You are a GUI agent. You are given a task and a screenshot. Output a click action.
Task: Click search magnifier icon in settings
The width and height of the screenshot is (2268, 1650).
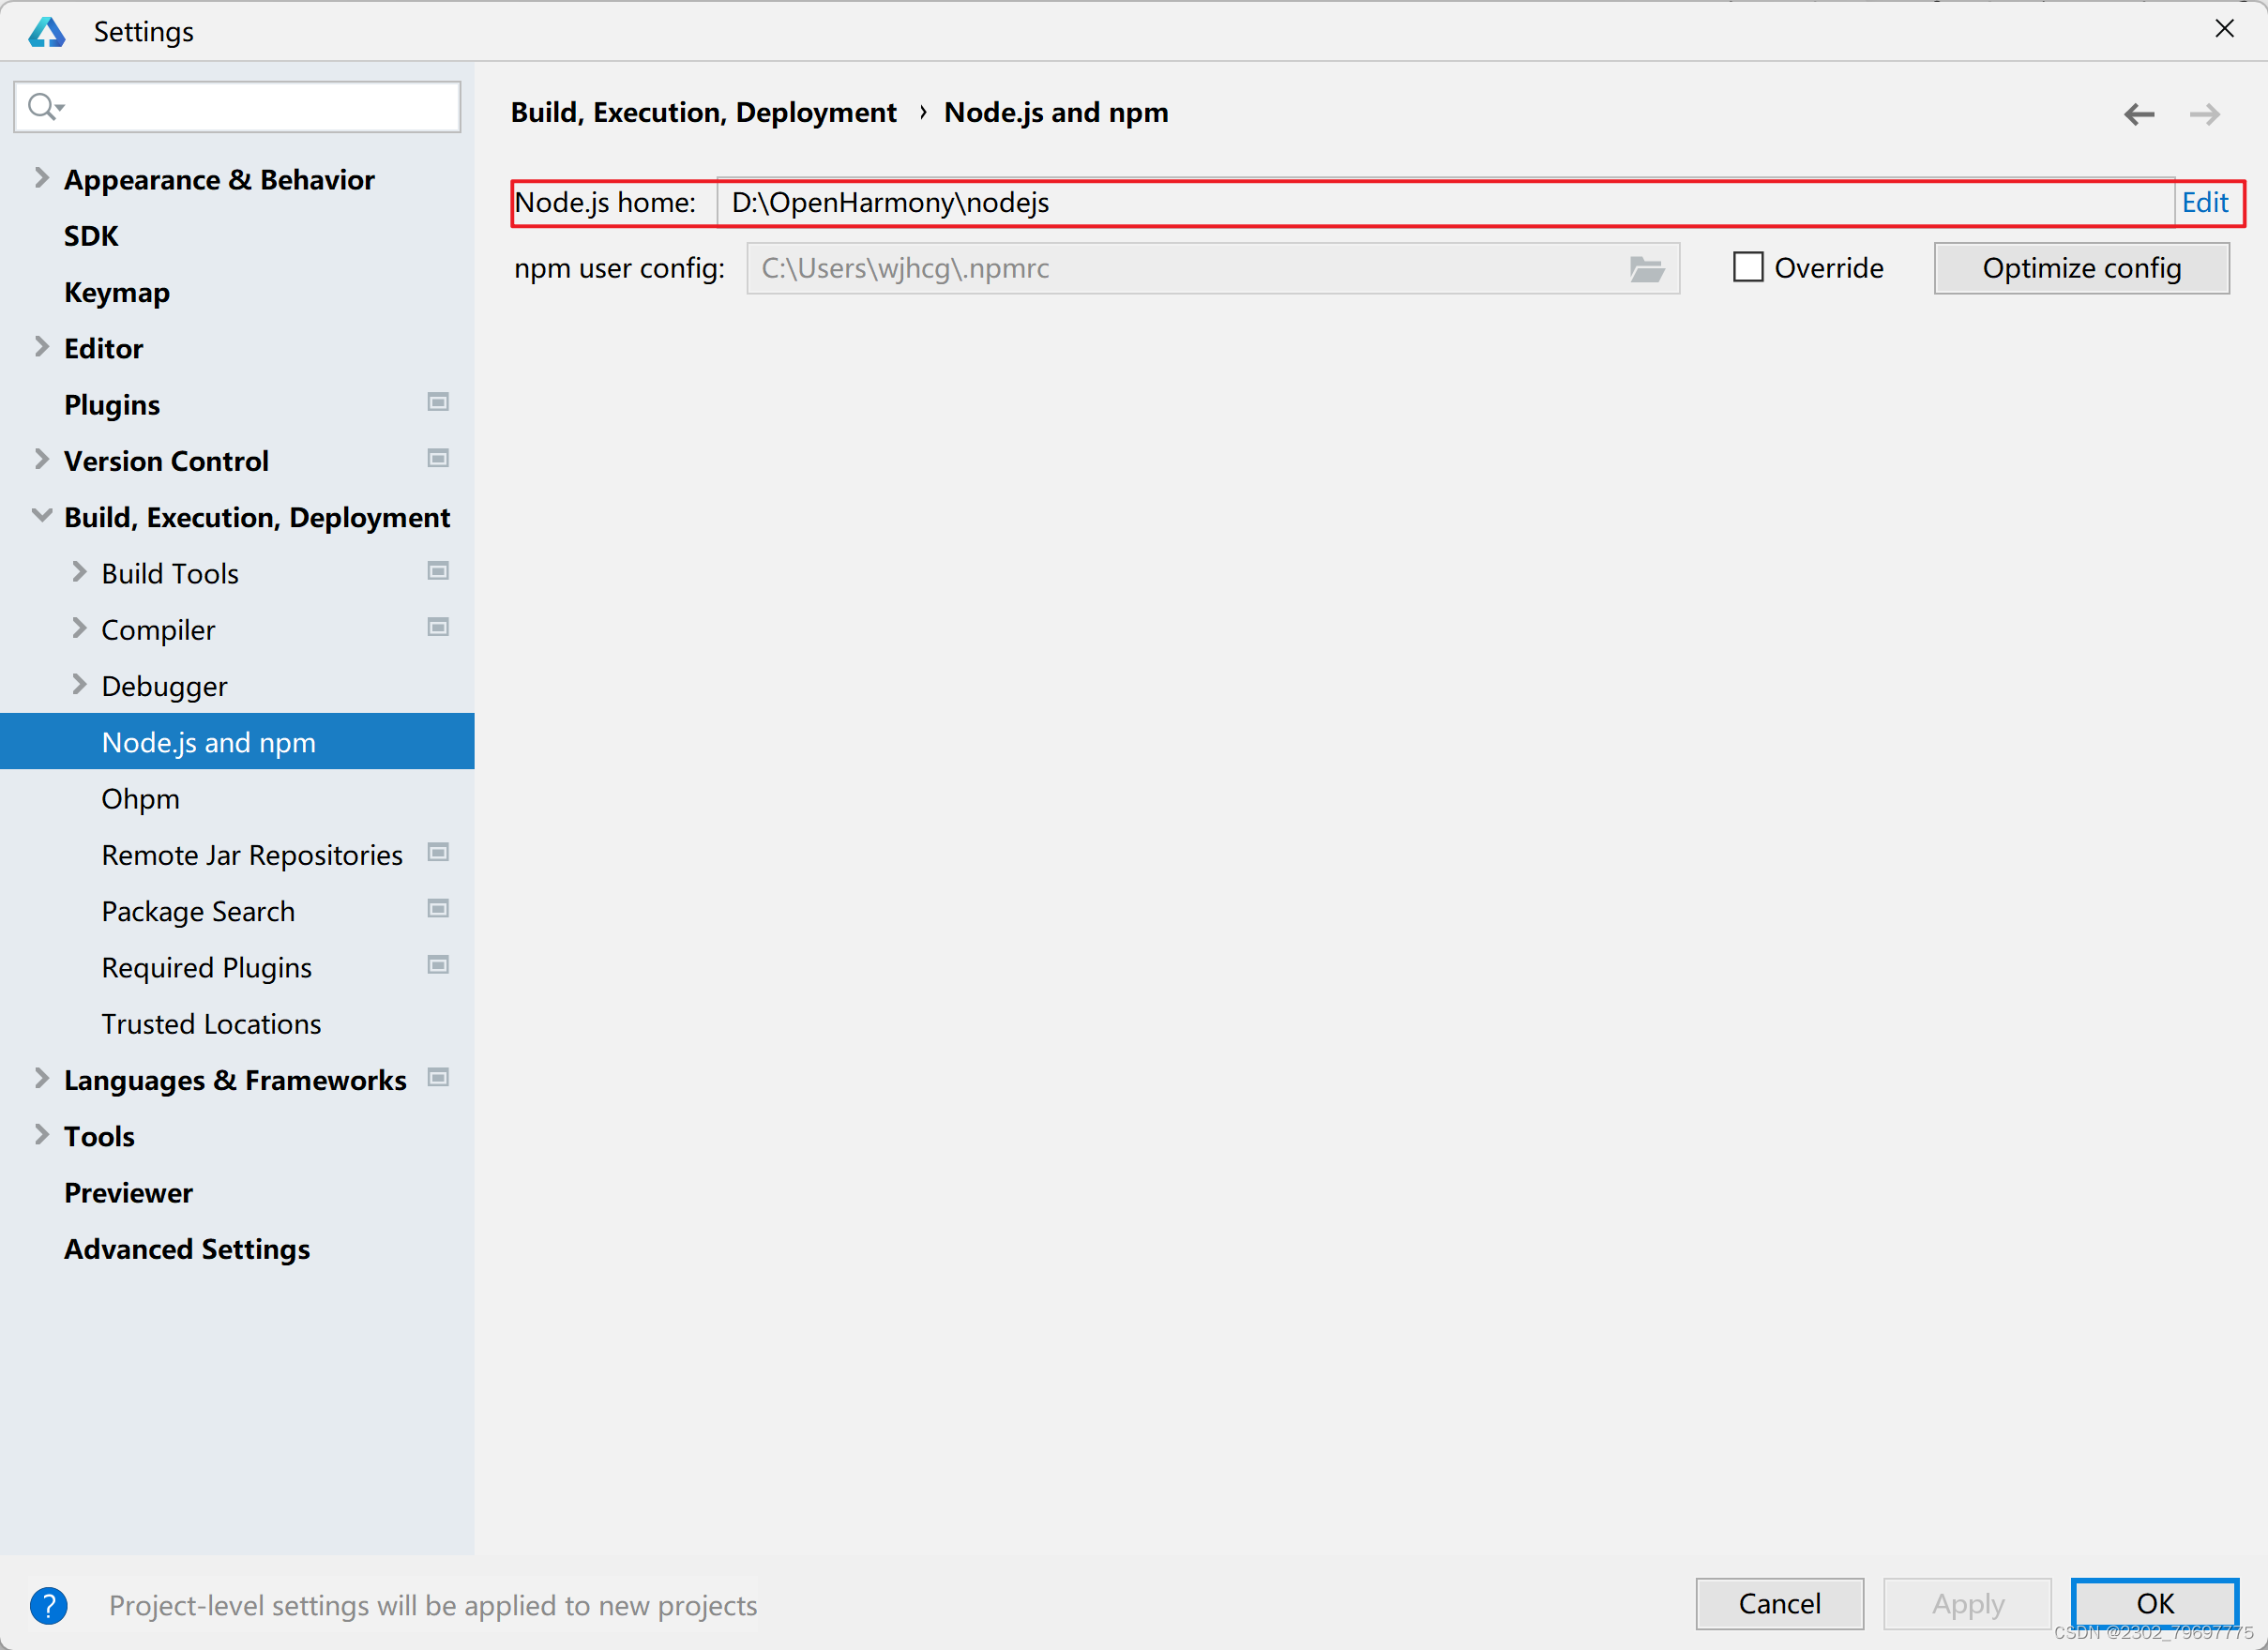tap(43, 106)
